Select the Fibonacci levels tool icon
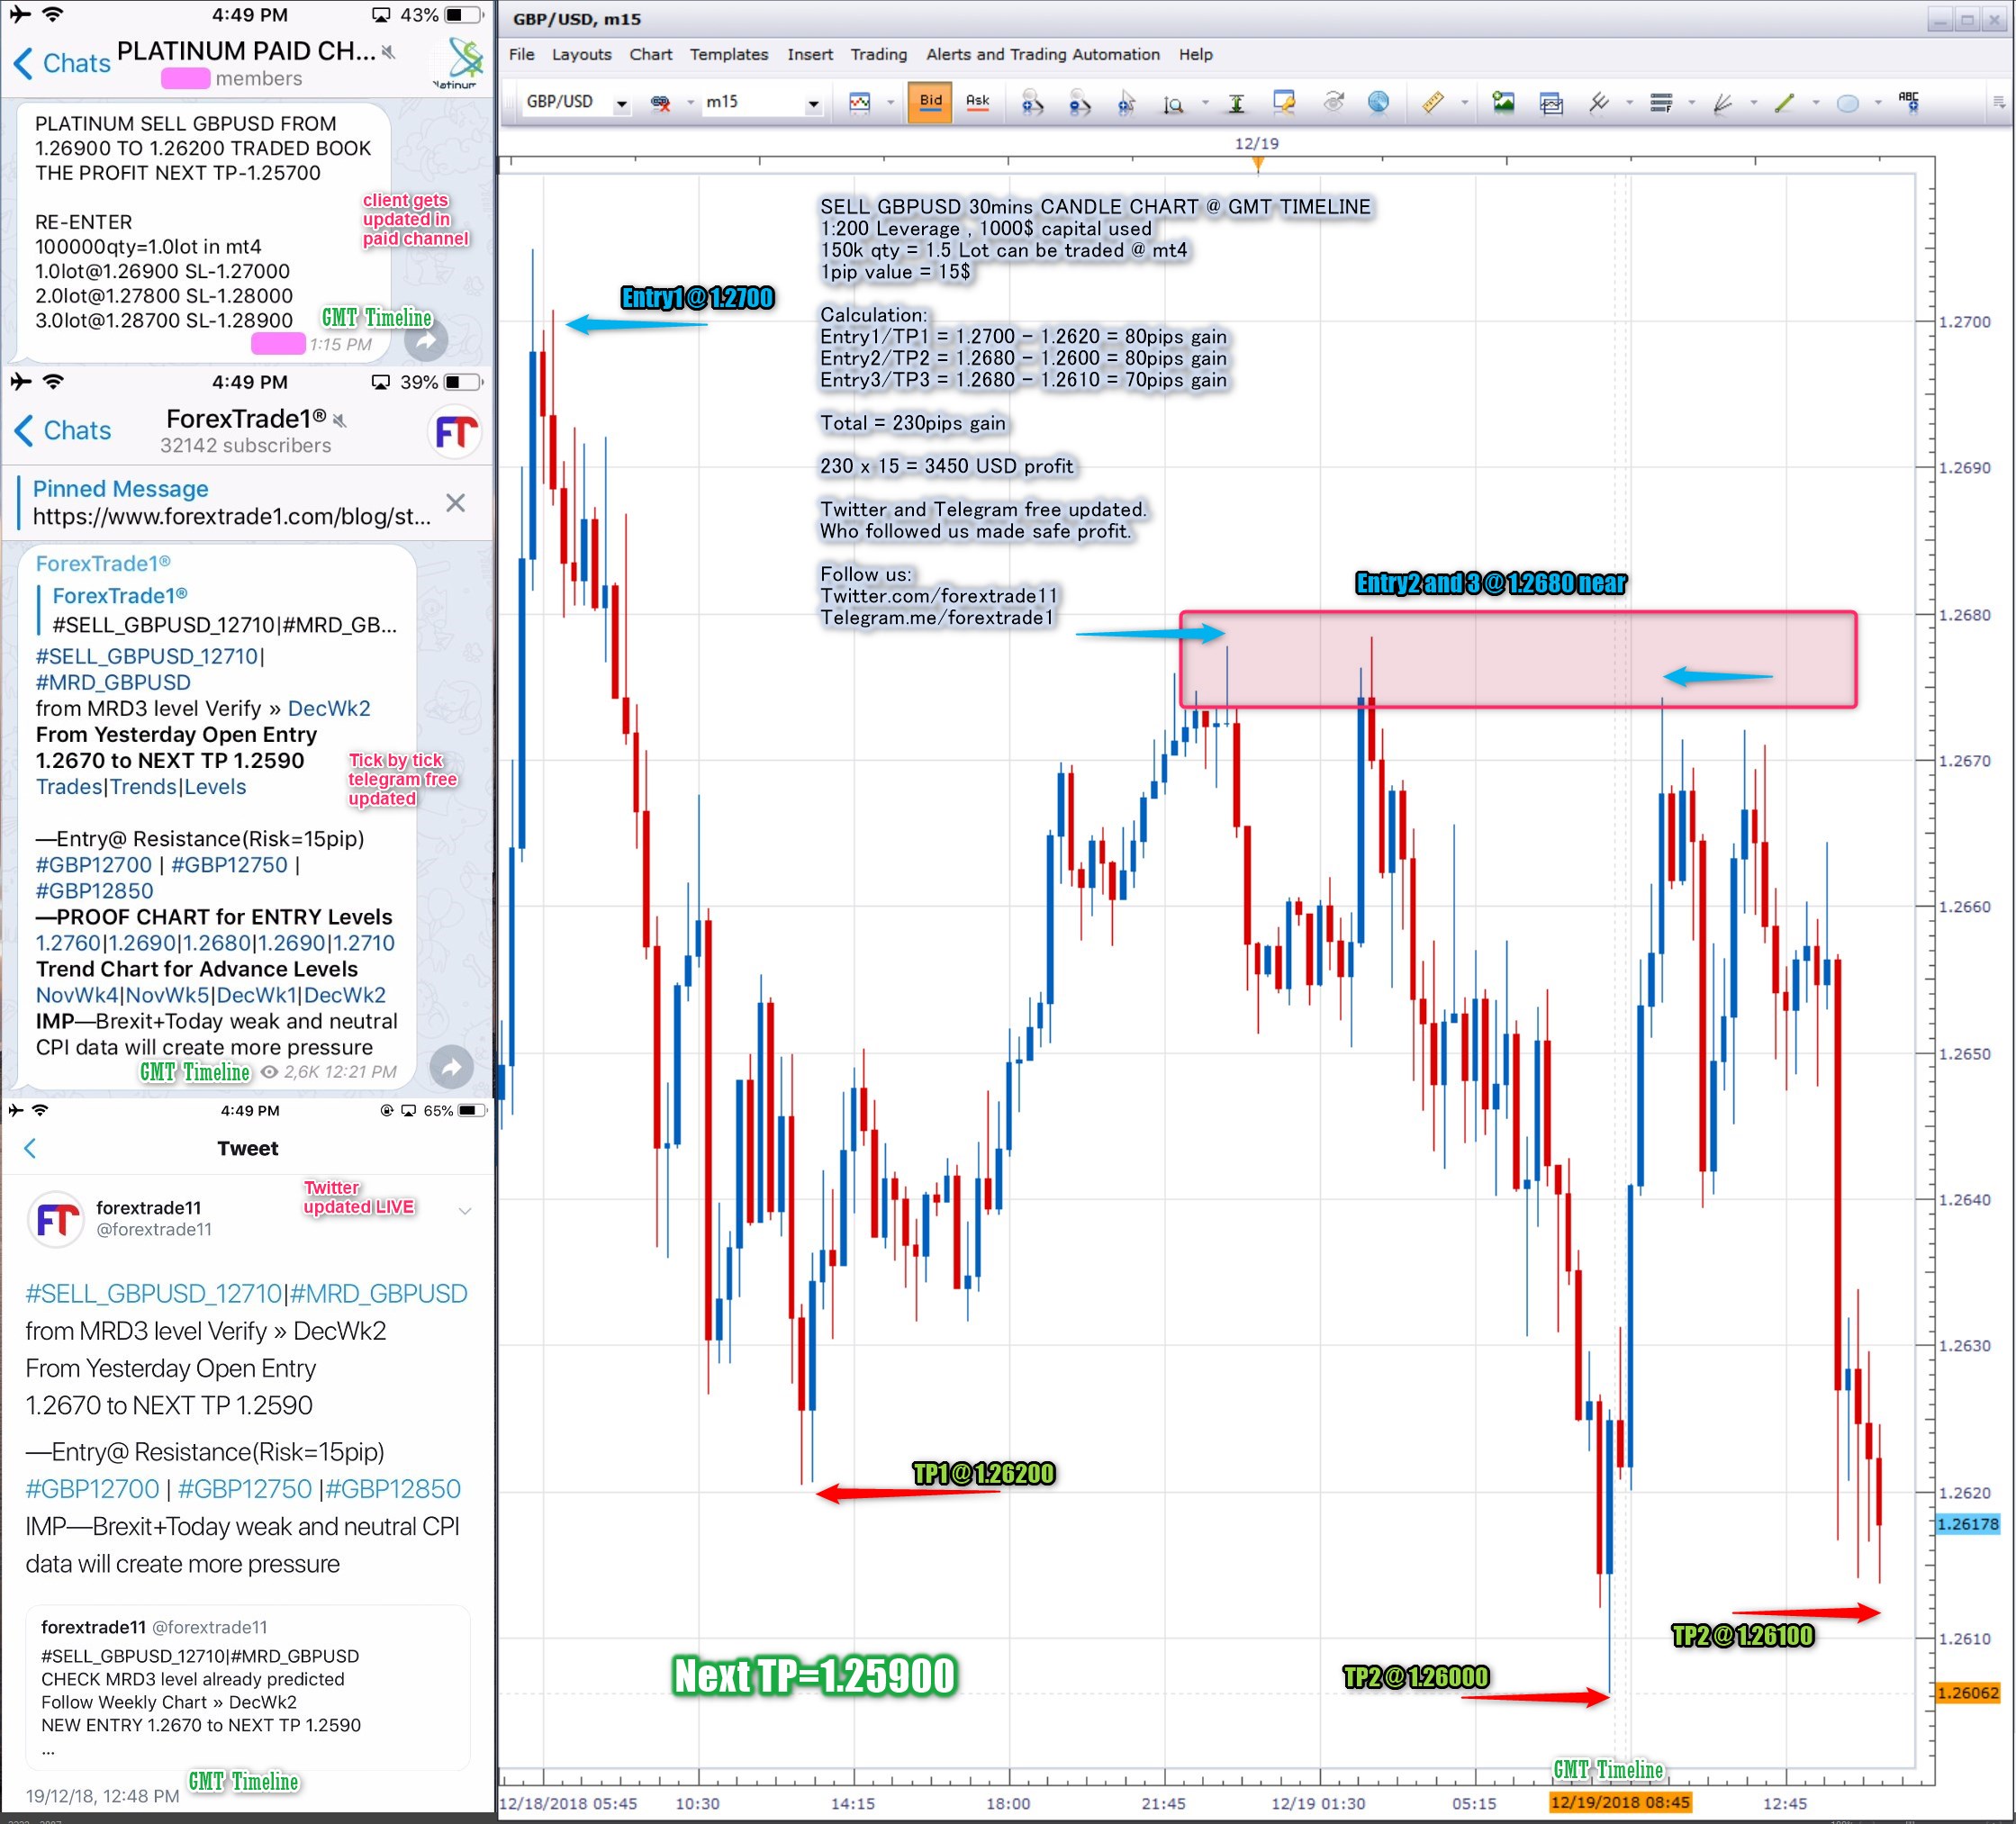Screen dimensions: 2016x1824 [x=1661, y=102]
